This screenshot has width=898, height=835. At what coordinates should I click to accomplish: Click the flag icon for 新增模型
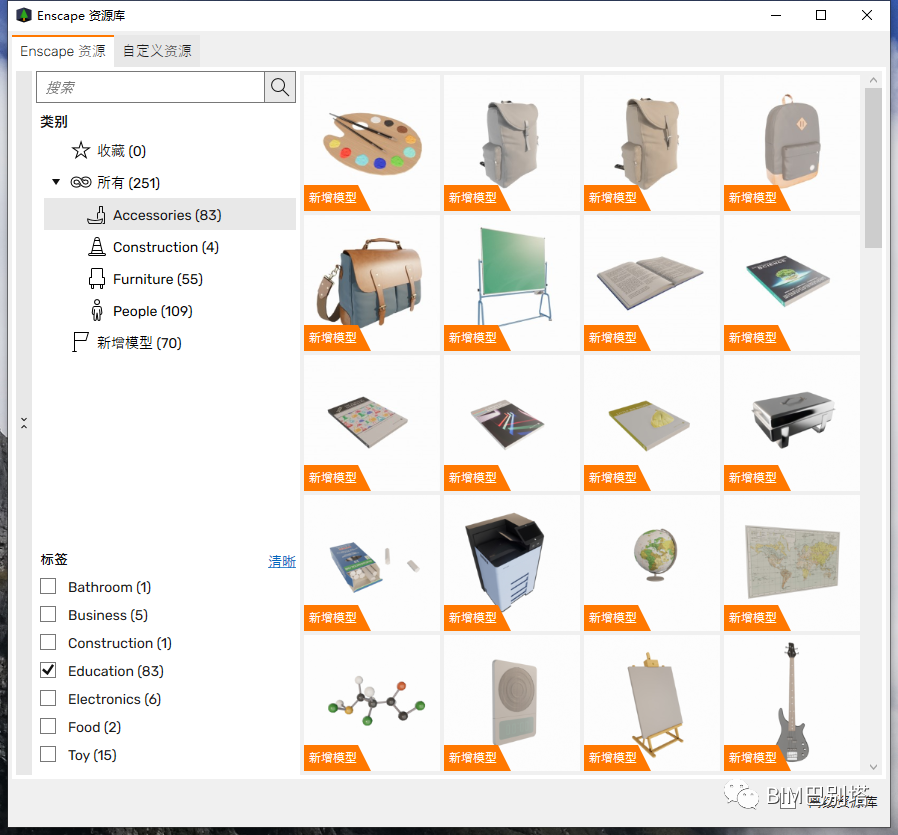pos(80,342)
